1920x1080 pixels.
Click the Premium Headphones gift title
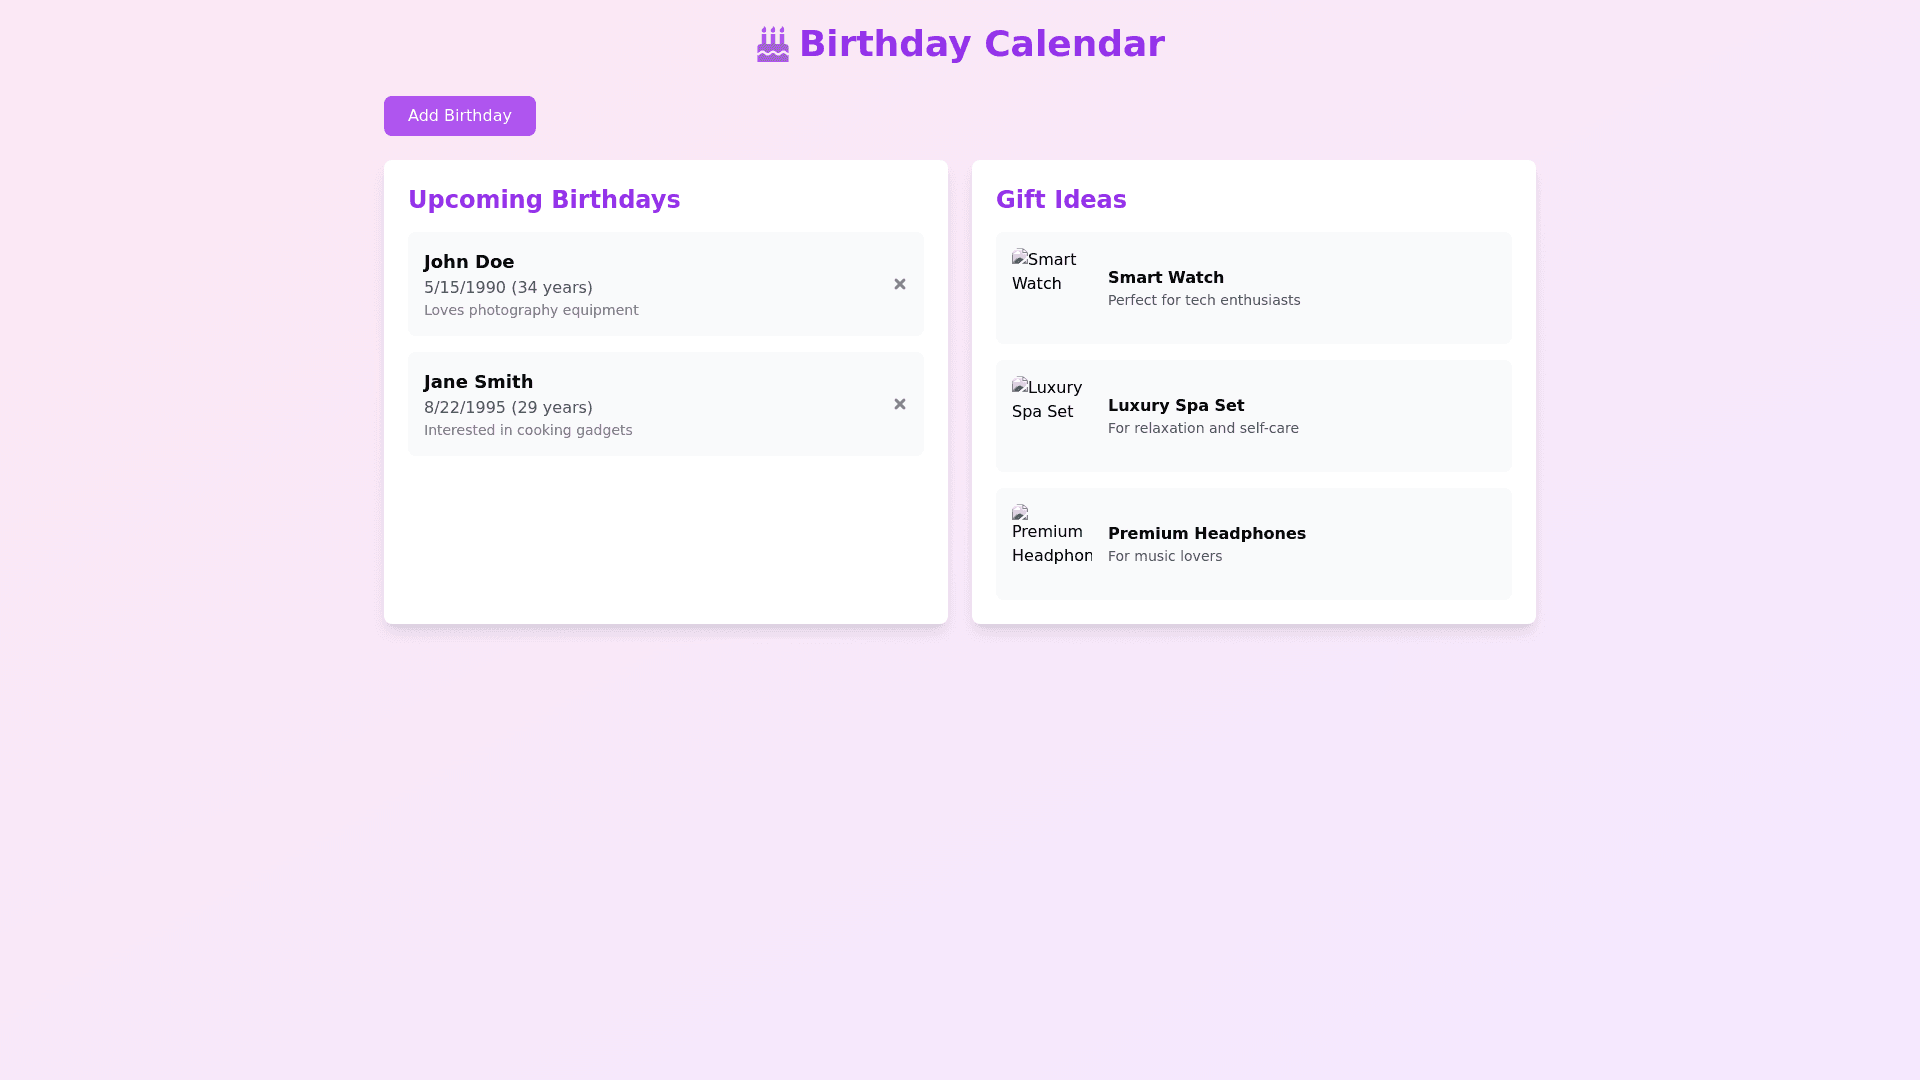[x=1206, y=533]
